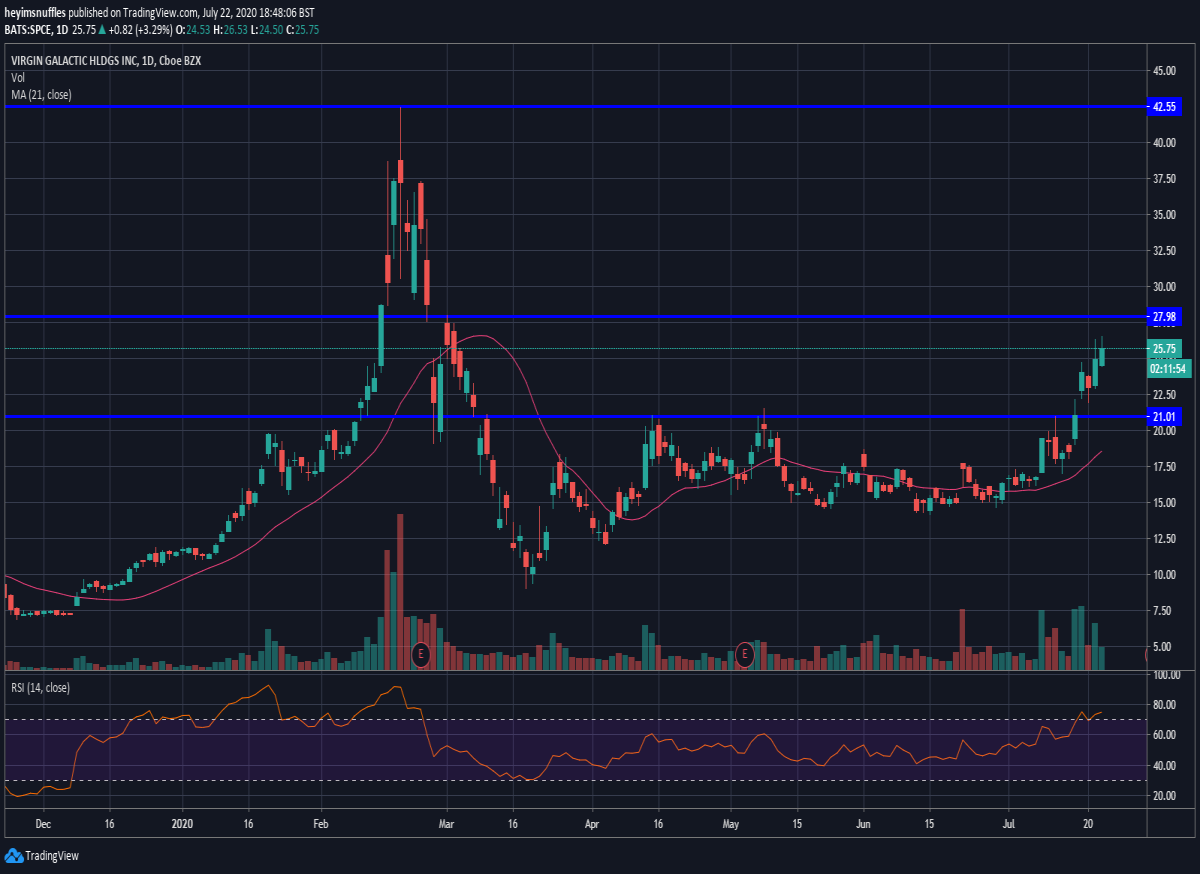Select the Vol indicator label
This screenshot has height=874, width=1200.
[18, 77]
